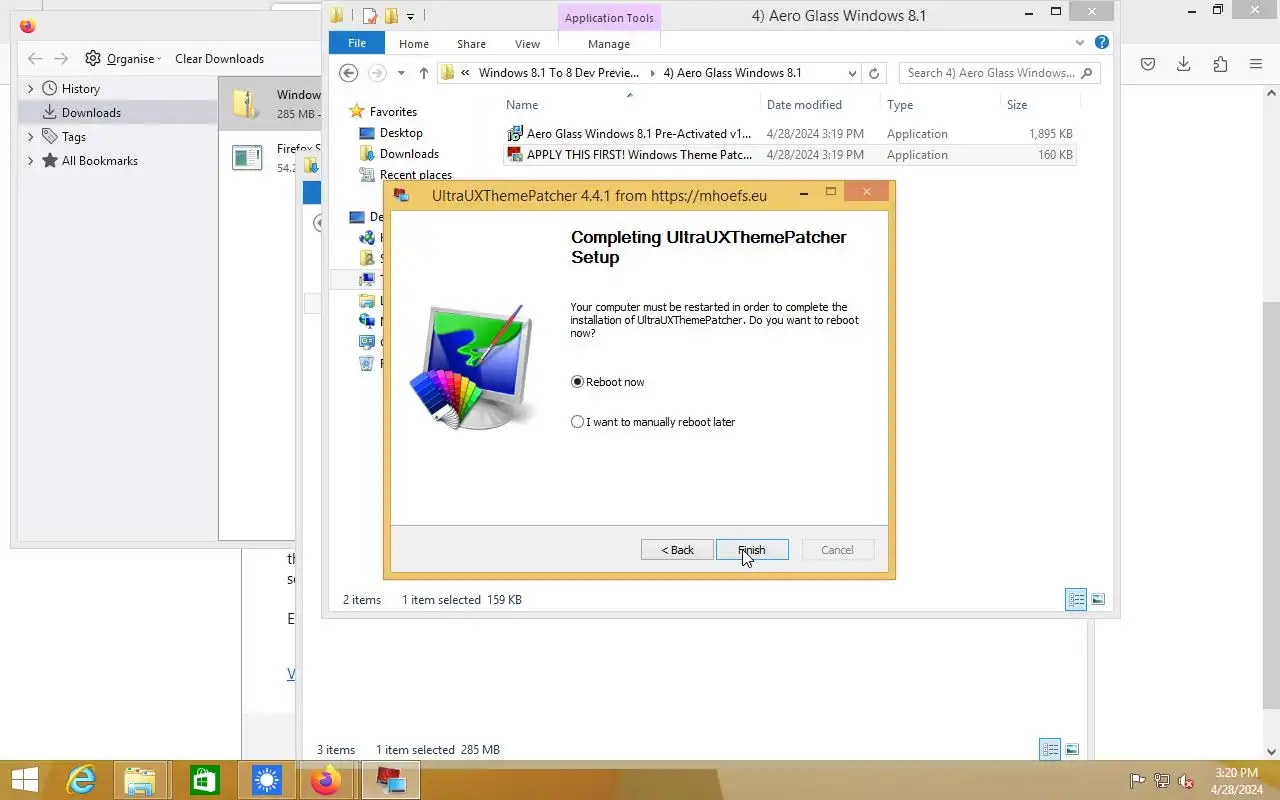
Task: Open Downloads under Favorites in Explorer
Action: coord(409,154)
